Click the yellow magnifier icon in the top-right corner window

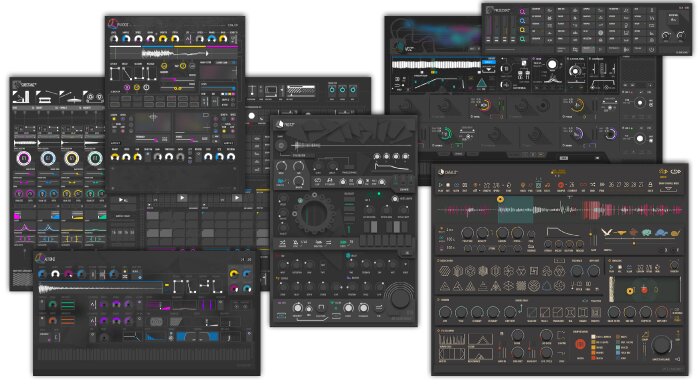pos(522,30)
